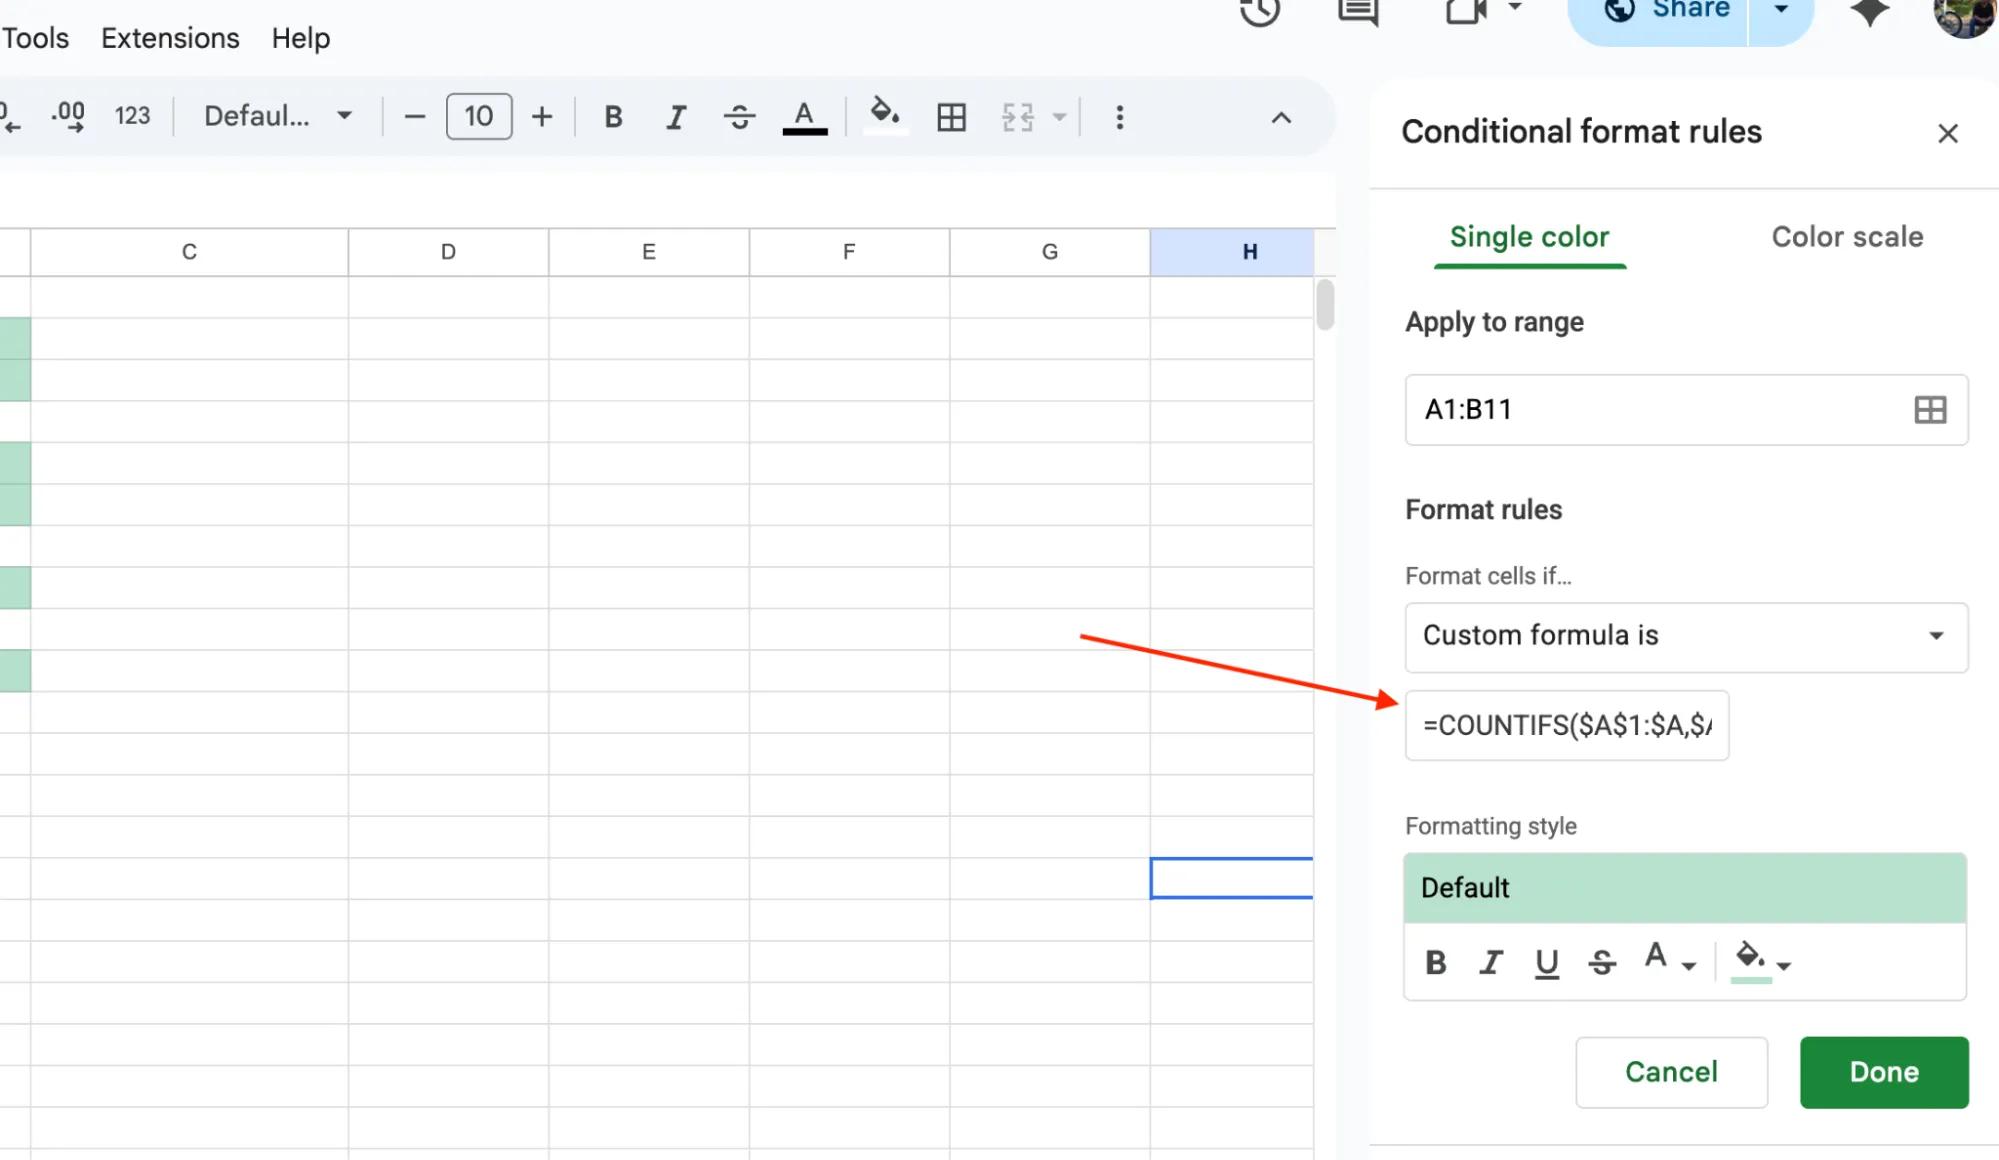The image size is (1999, 1160).
Task: Click the Cancel button
Action: tap(1671, 1071)
